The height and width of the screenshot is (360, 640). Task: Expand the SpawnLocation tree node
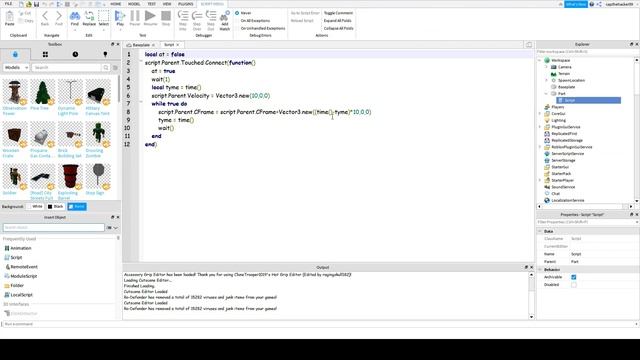point(547,80)
